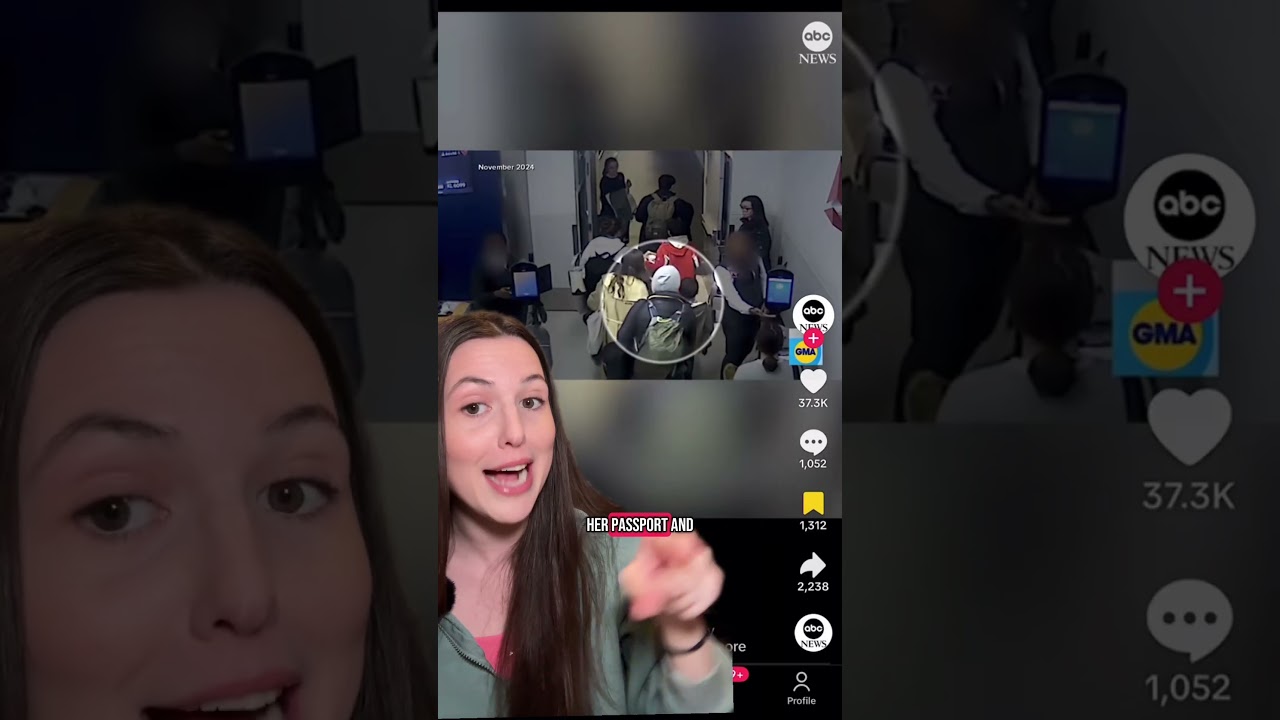The image size is (1280, 720).
Task: Click the 37.3K likes count
Action: pos(813,403)
